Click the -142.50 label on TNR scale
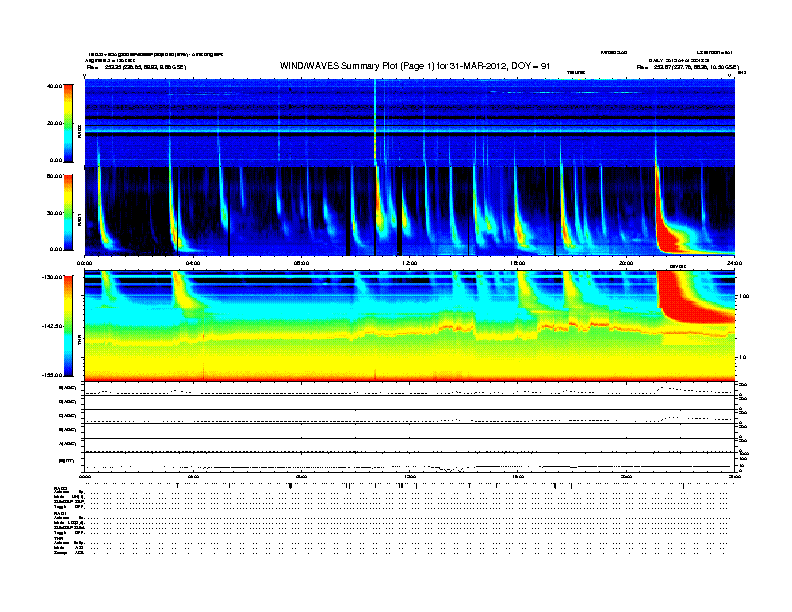The width and height of the screenshot is (792, 612). pyautogui.click(x=53, y=326)
